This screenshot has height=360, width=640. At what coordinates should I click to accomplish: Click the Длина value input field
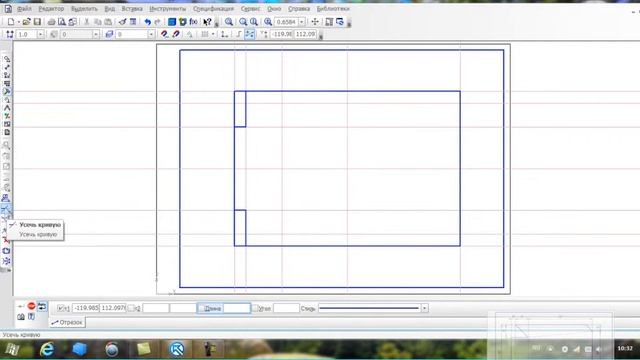(236, 308)
